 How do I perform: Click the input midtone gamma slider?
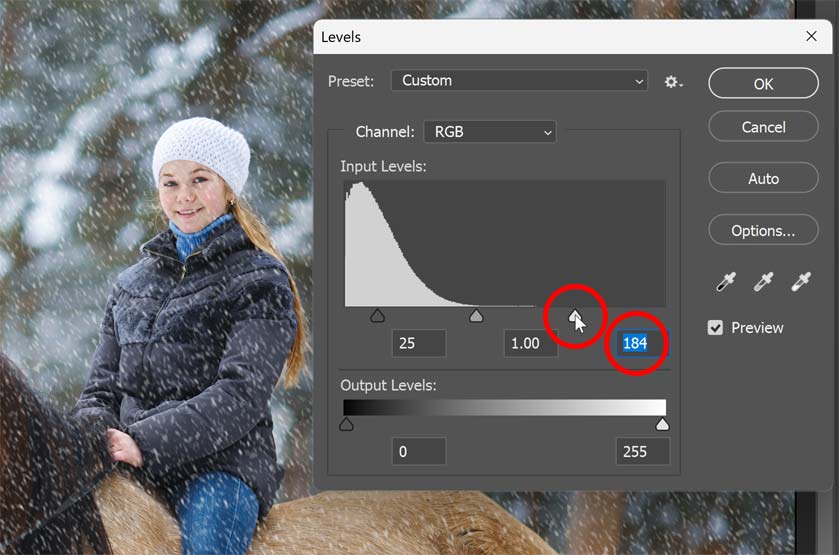click(x=476, y=315)
